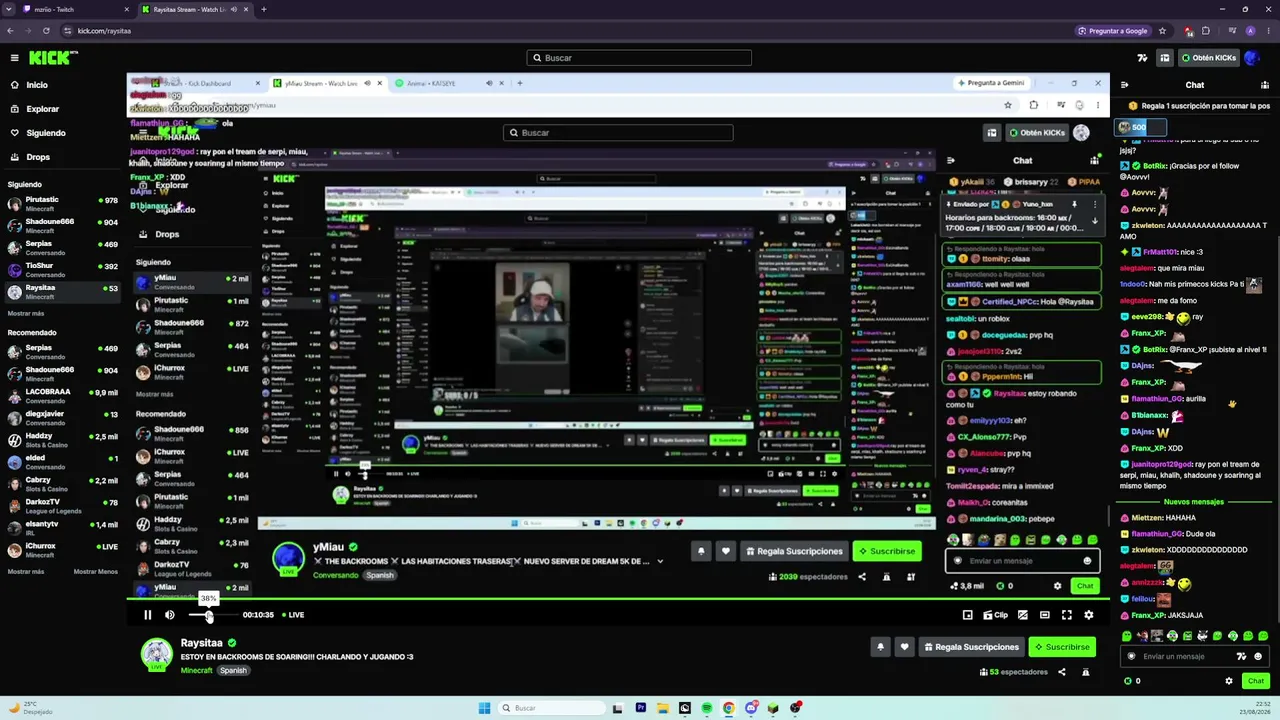Report the Raysitaa stream
This screenshot has width=1280, height=720.
(x=1086, y=672)
